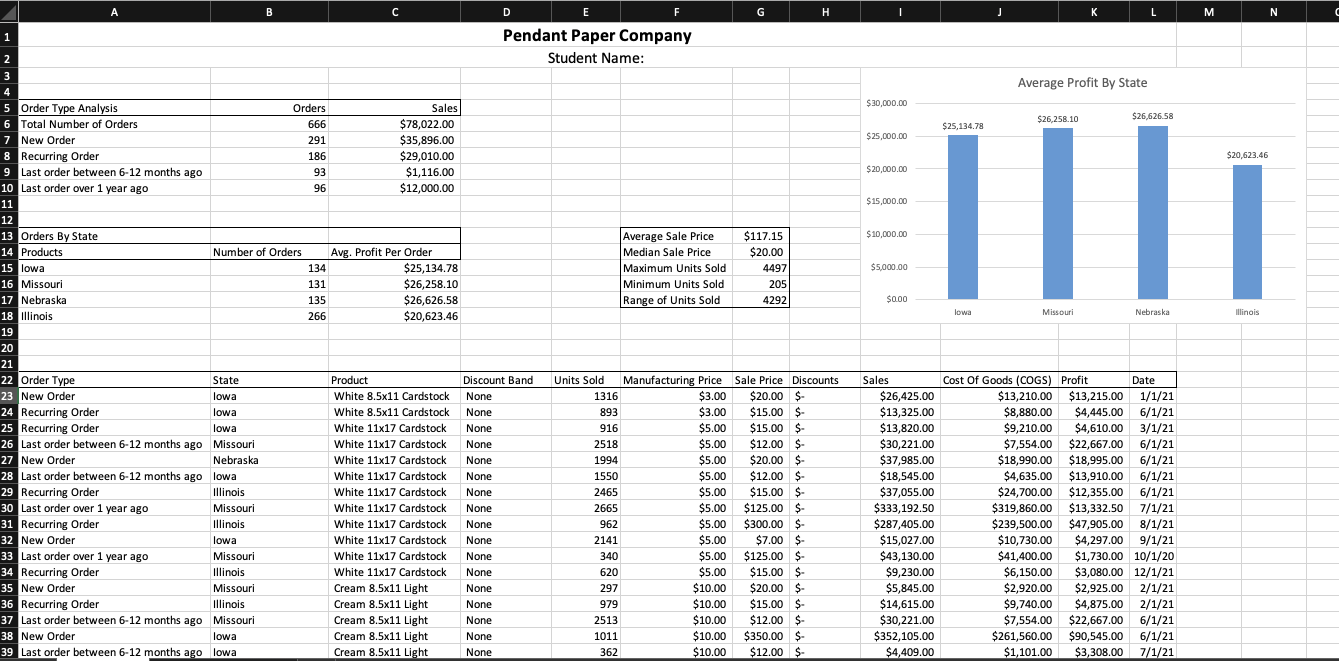Select row 13 header

click(9, 236)
